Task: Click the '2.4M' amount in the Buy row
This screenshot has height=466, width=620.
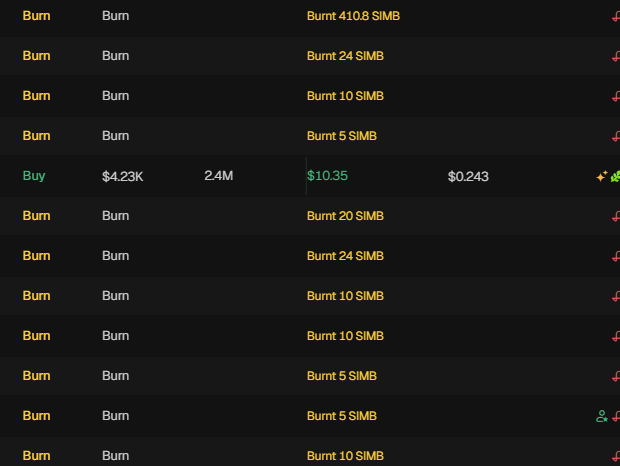Action: click(x=219, y=176)
